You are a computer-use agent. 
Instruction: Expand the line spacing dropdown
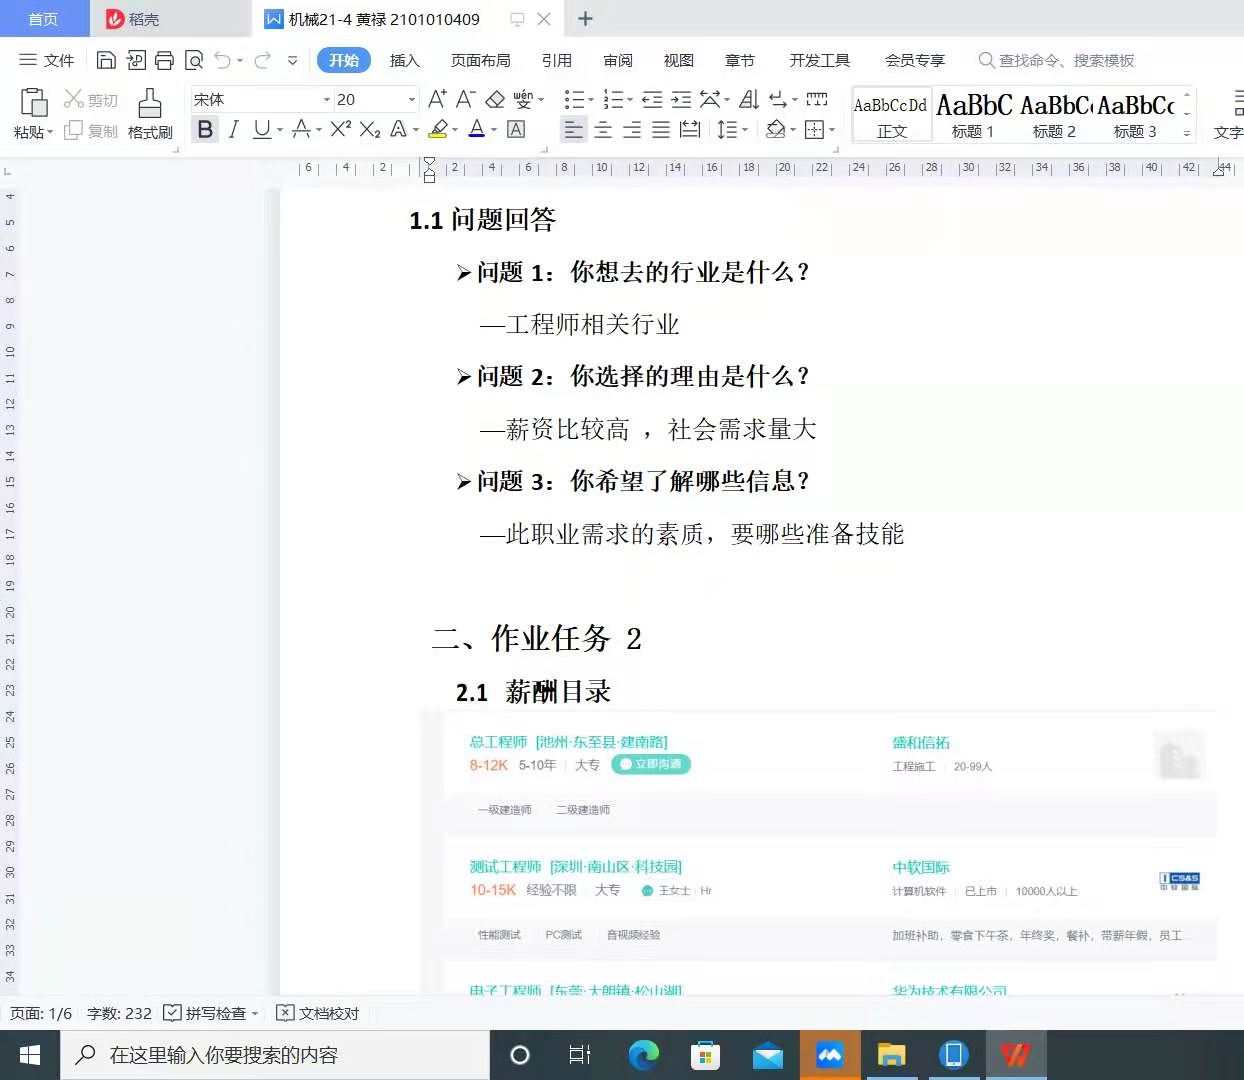click(x=746, y=130)
